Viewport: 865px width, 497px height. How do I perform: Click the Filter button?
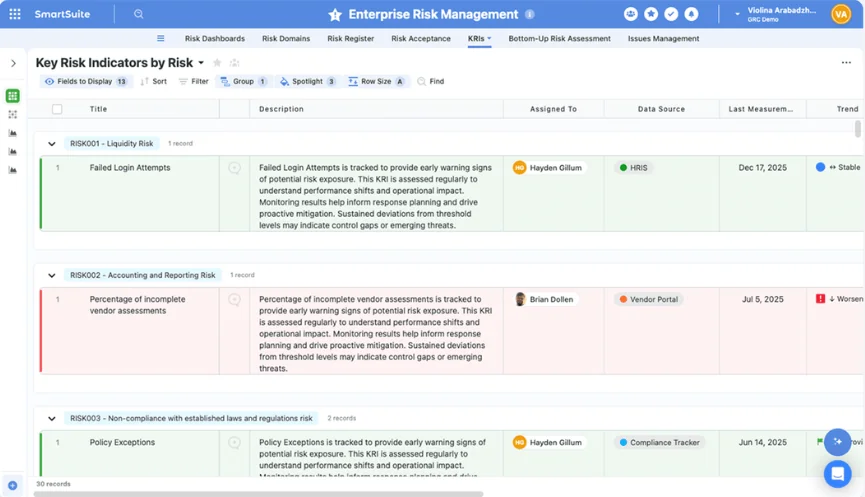tap(194, 82)
